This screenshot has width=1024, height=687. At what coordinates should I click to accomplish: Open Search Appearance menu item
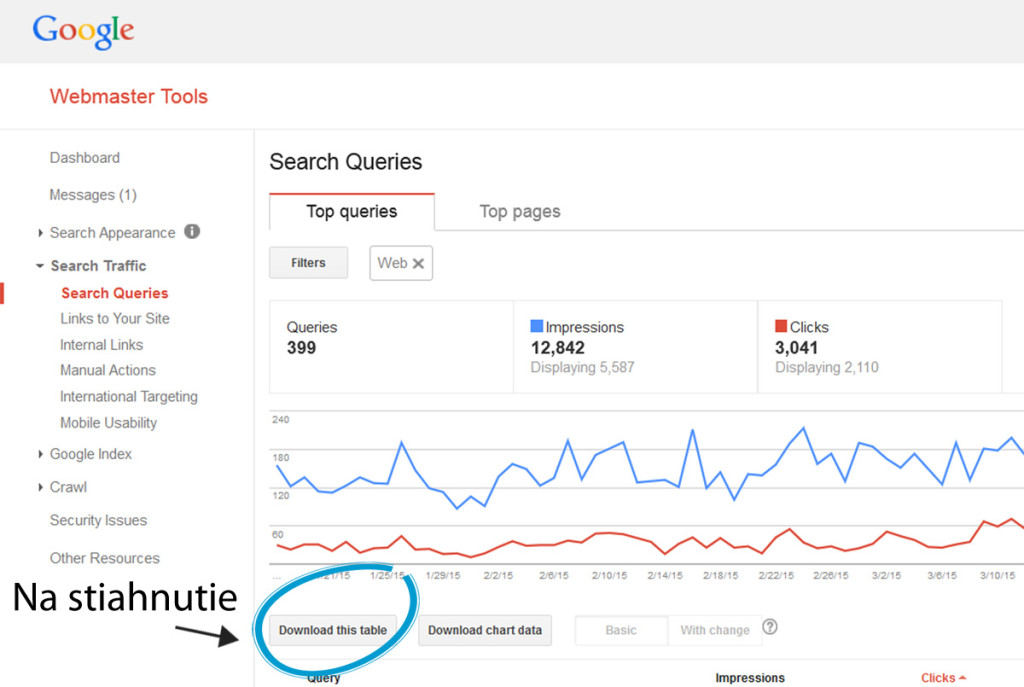(x=112, y=233)
